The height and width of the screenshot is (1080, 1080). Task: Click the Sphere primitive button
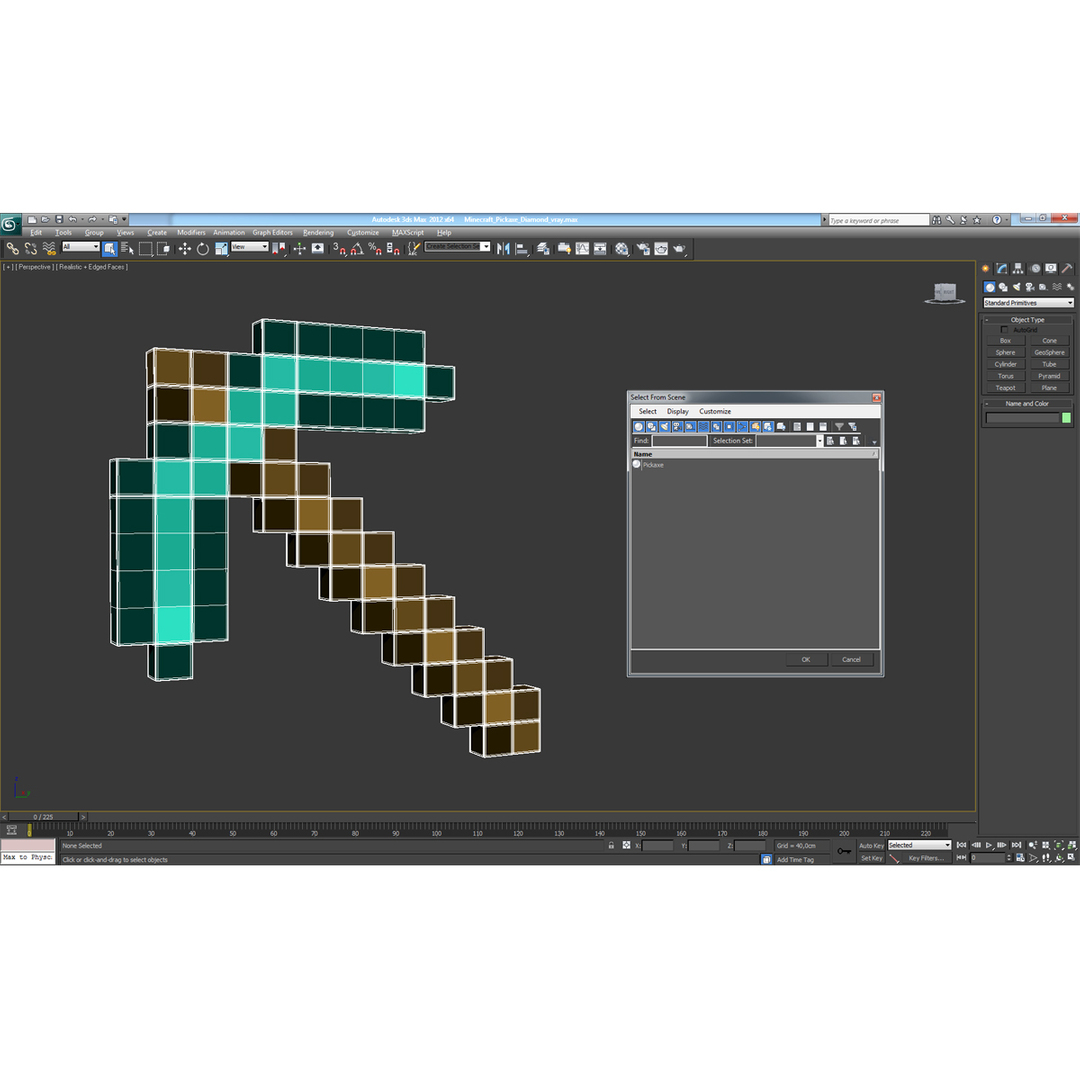point(1006,353)
